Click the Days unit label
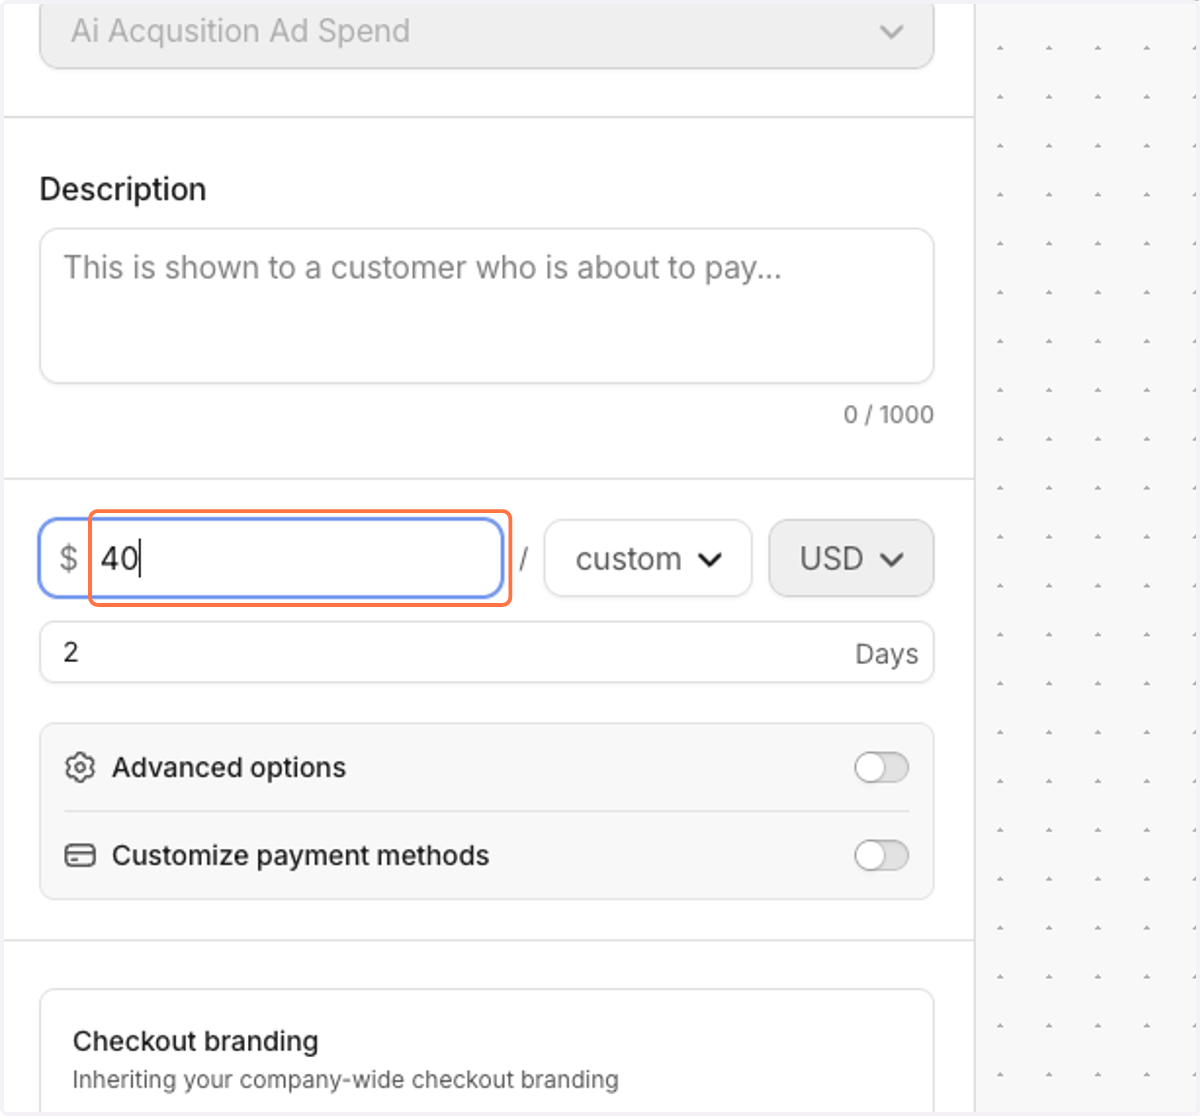 click(x=886, y=654)
